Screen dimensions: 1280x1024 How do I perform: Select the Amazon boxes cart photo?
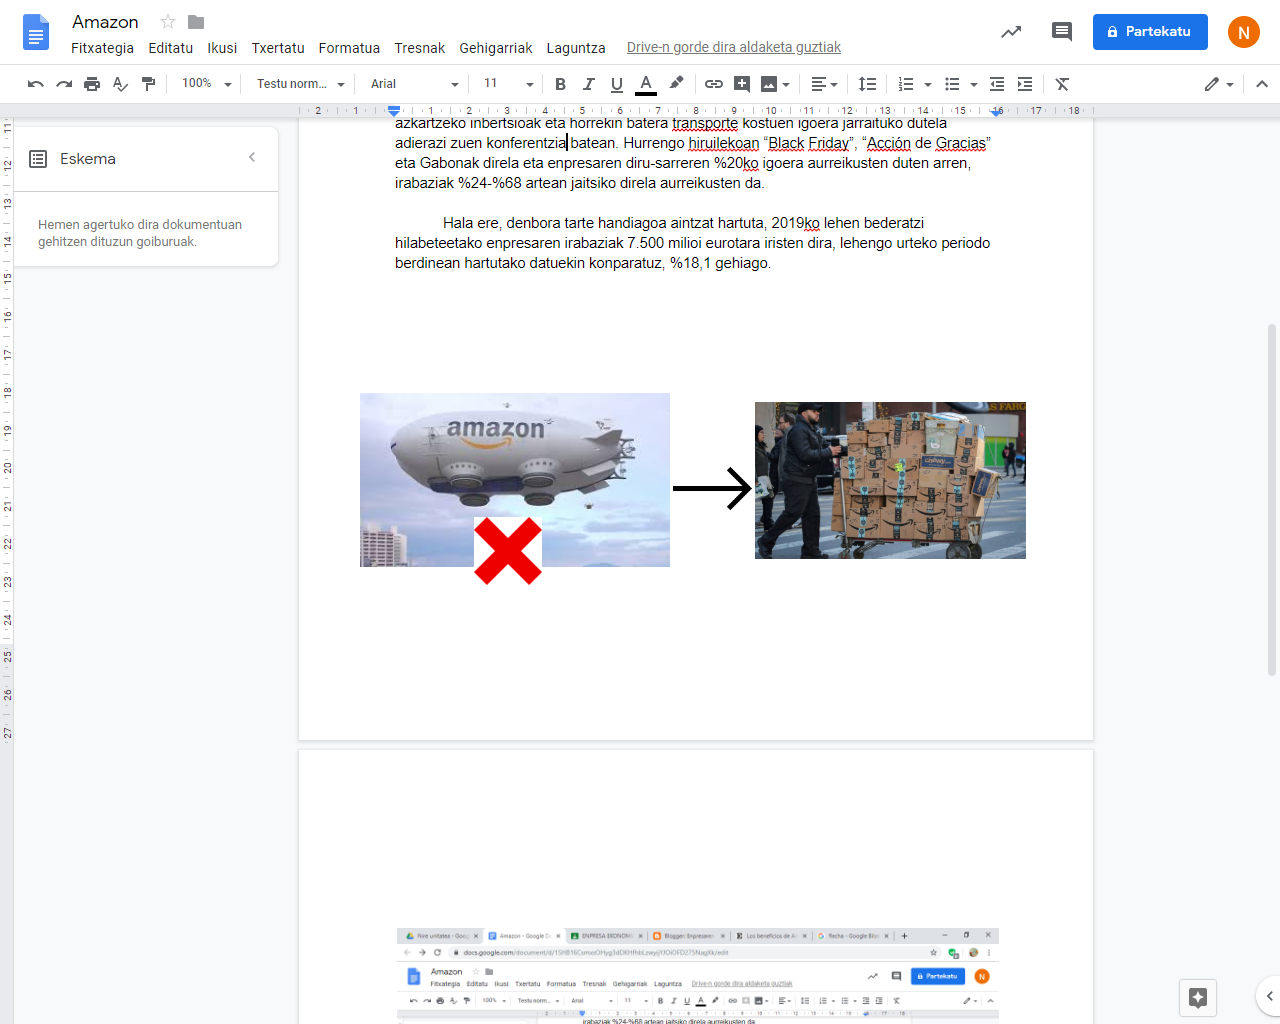890,480
